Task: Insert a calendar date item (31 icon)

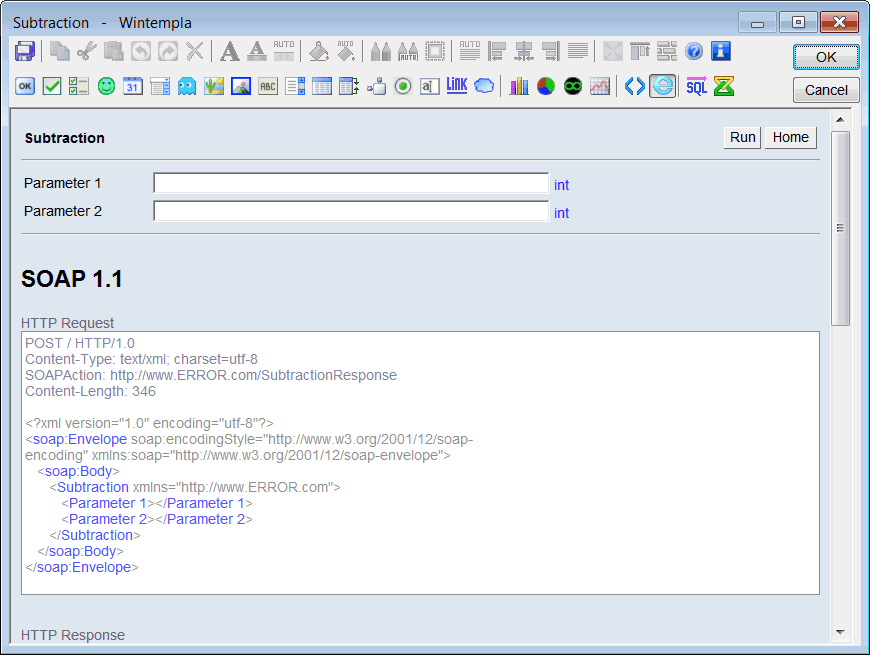Action: pos(133,87)
